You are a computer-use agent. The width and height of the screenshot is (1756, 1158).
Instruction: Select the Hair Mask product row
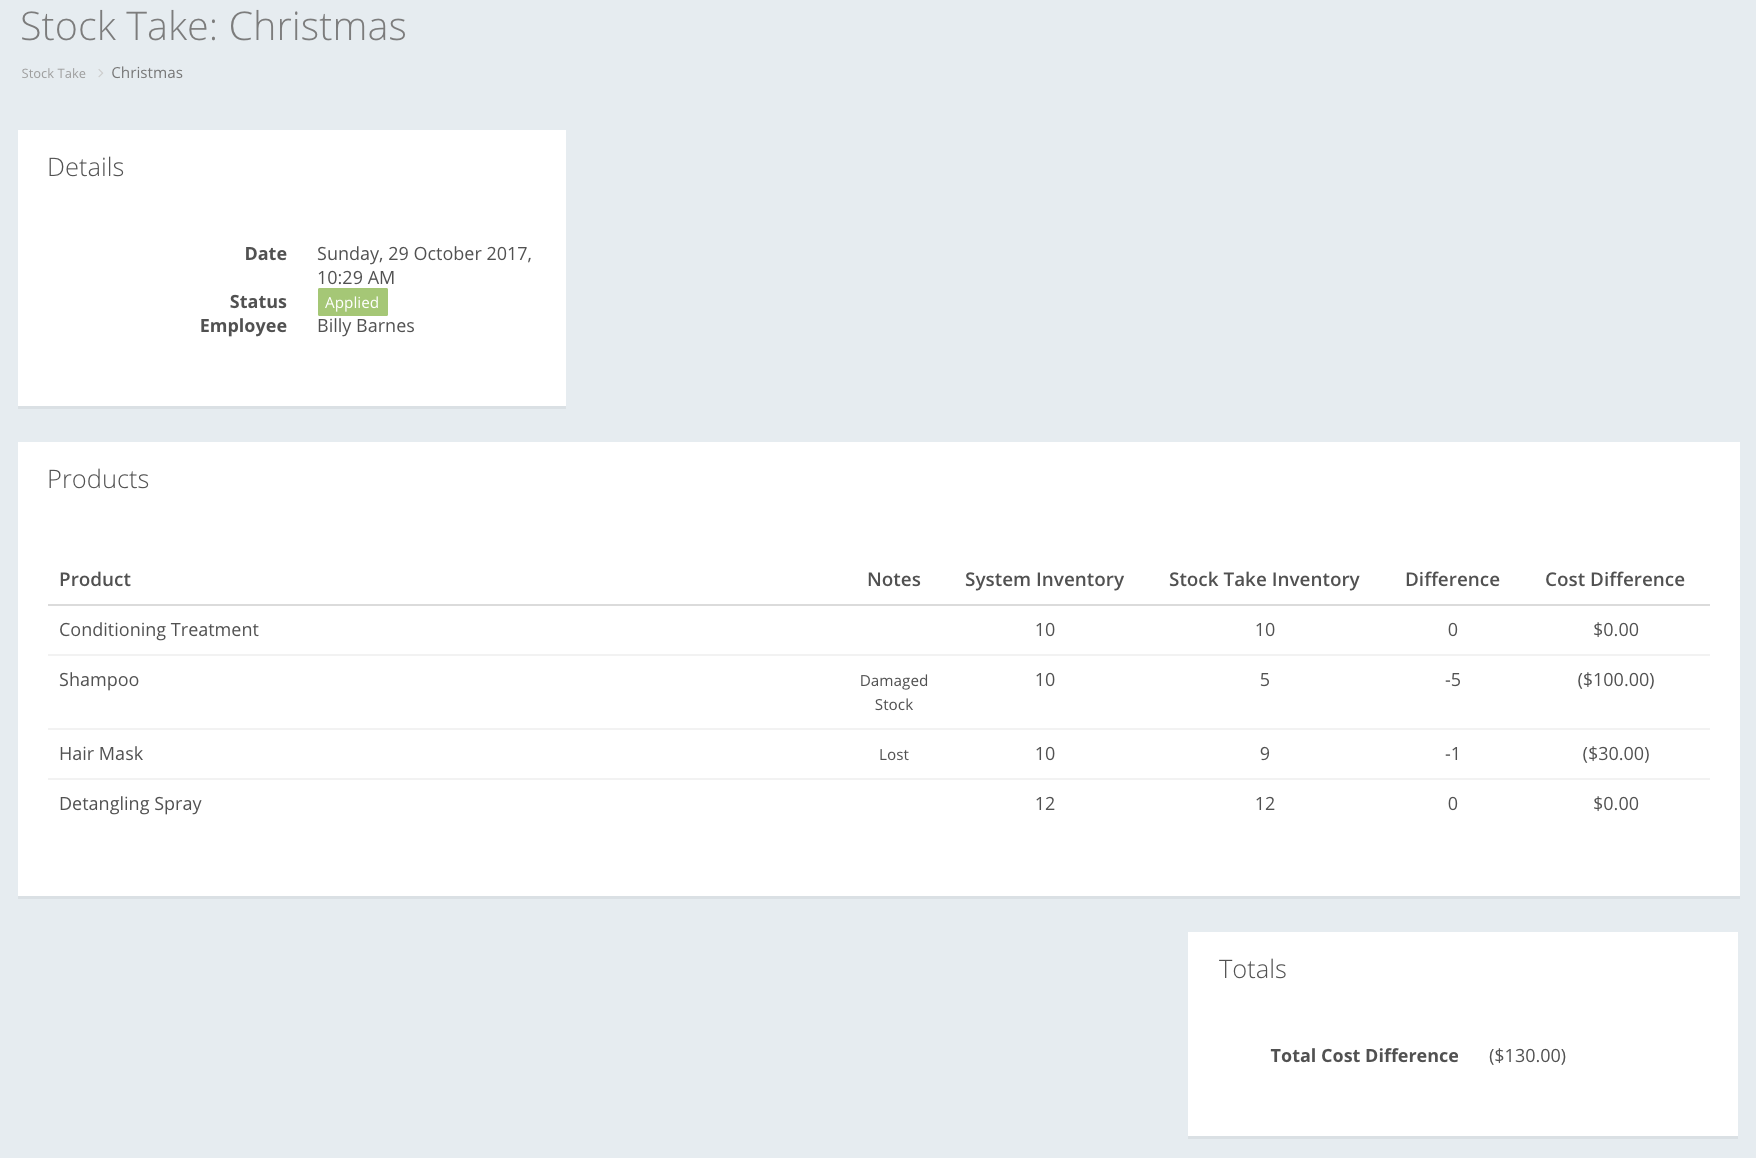101,753
